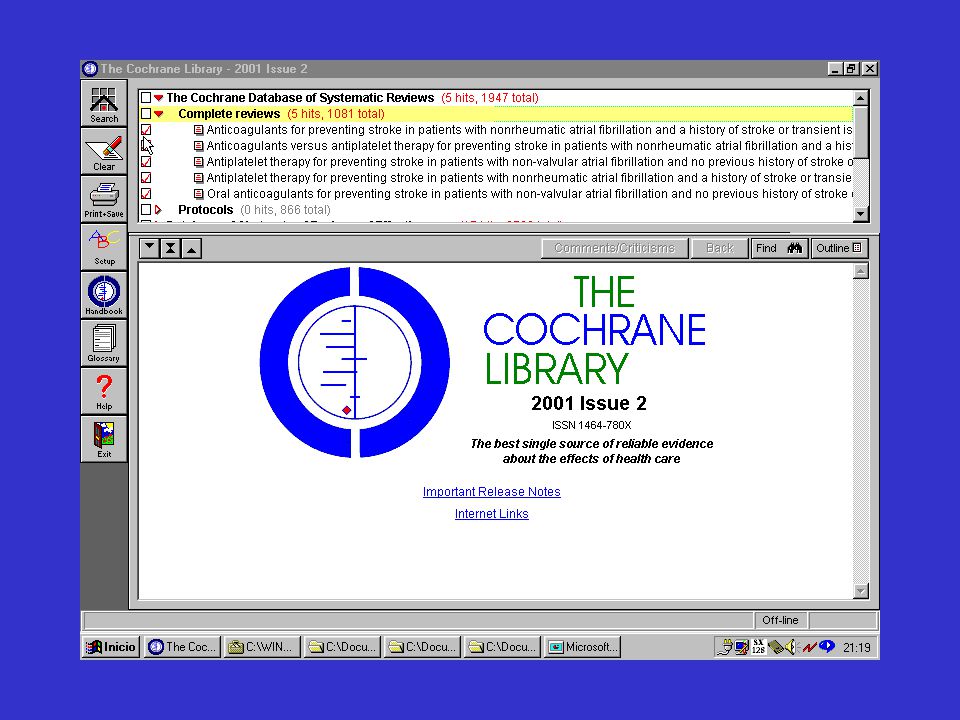Click the olive PC card tray icon
This screenshot has width=960, height=720.
776,647
